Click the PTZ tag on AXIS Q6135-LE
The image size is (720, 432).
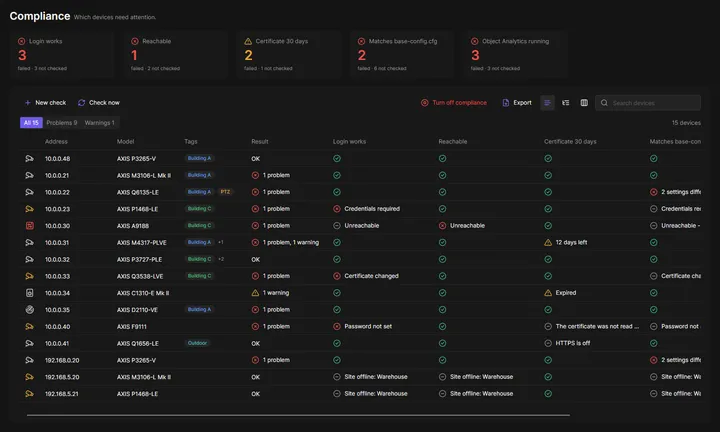coord(225,192)
